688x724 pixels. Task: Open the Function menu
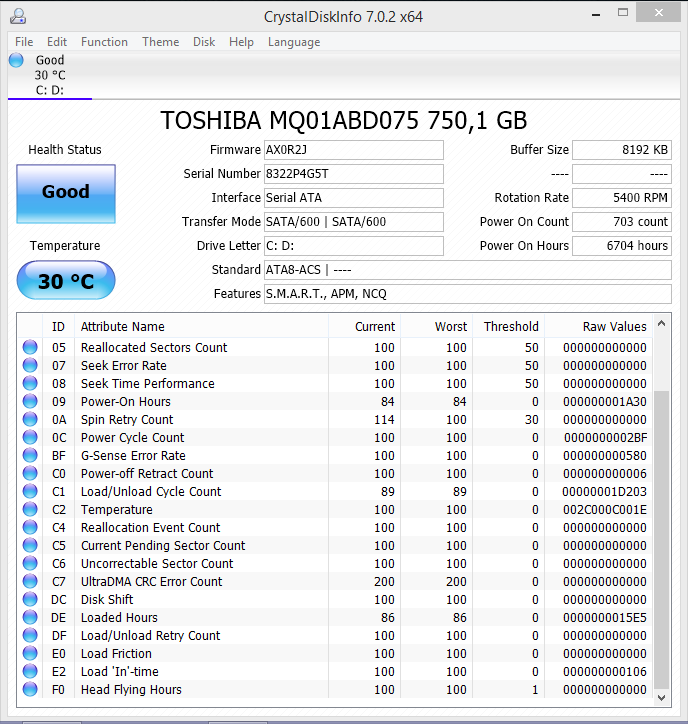pos(104,42)
